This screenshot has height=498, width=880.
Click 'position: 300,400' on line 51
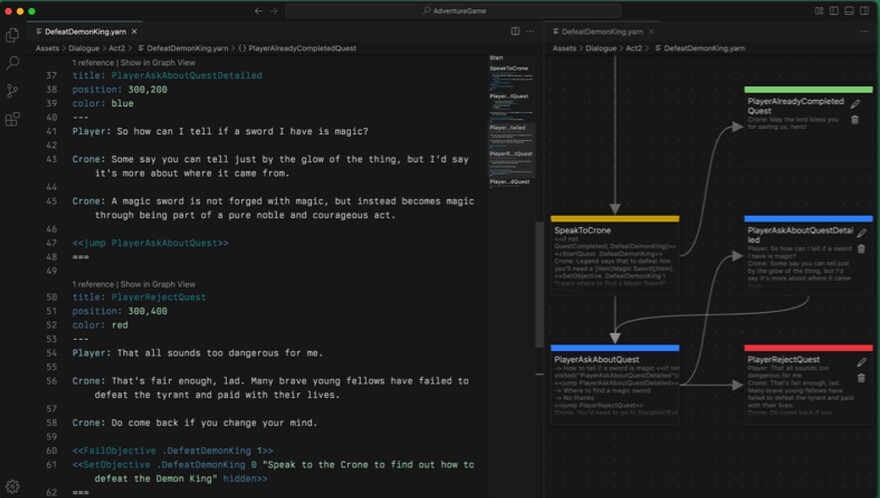pos(120,311)
